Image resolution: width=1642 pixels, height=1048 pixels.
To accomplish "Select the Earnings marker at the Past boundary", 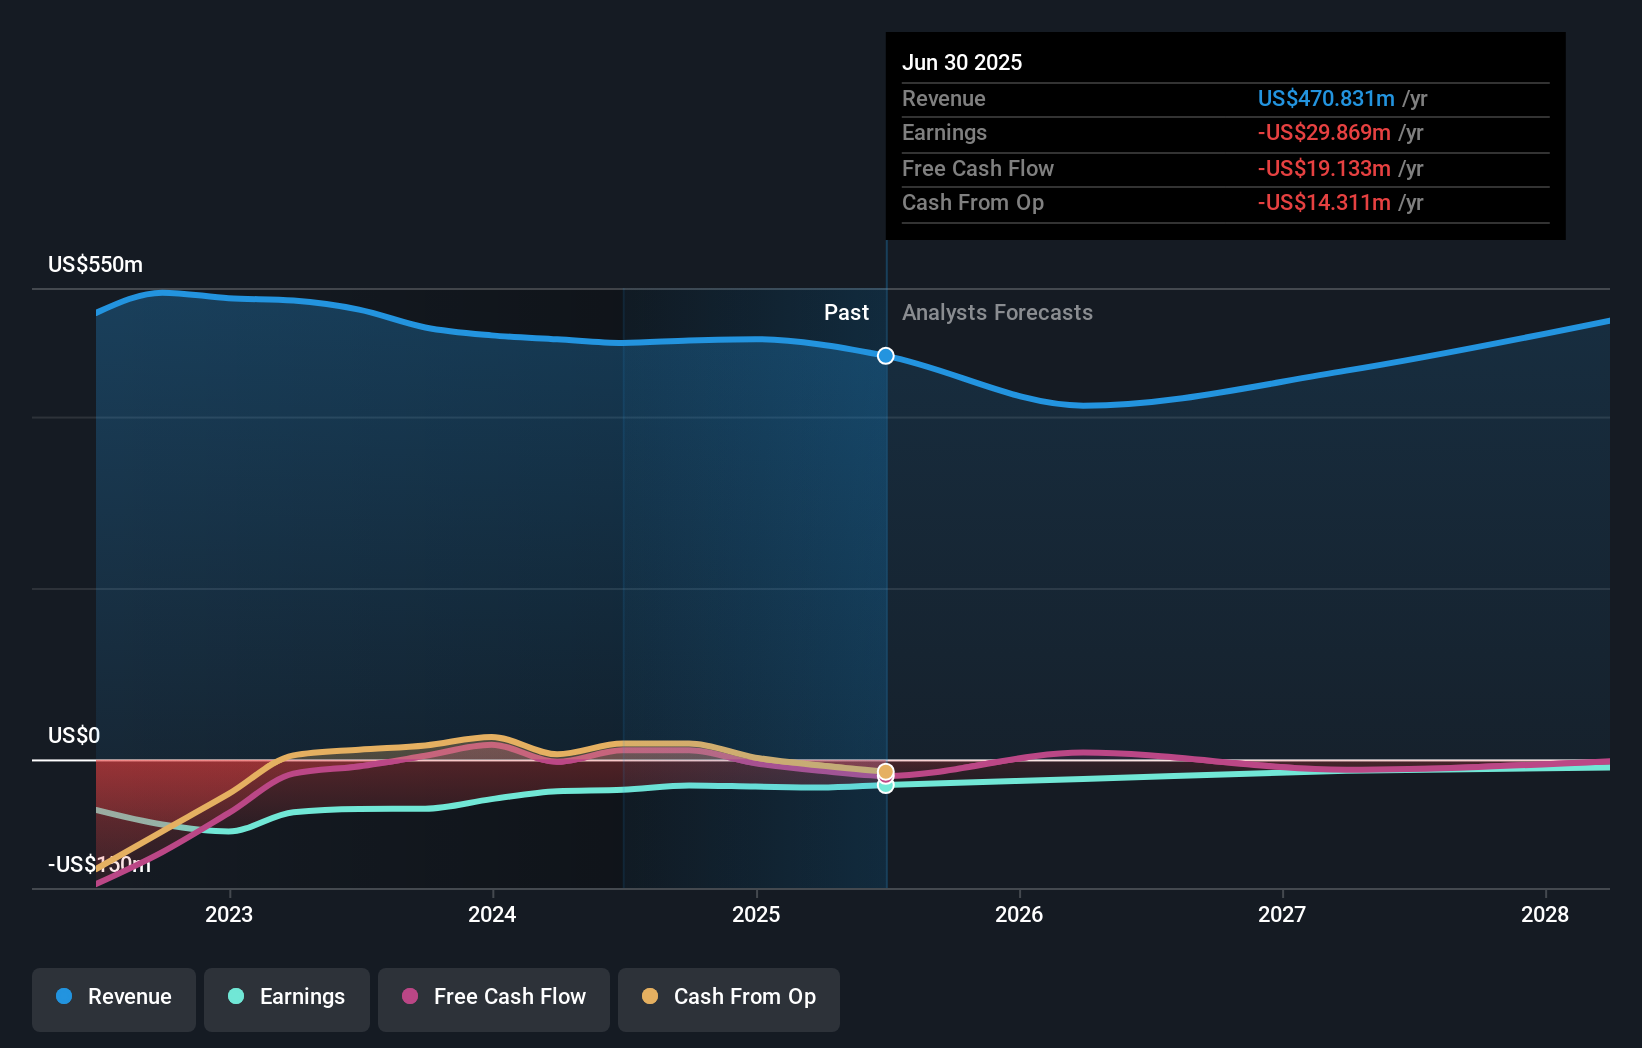I will click(x=885, y=786).
